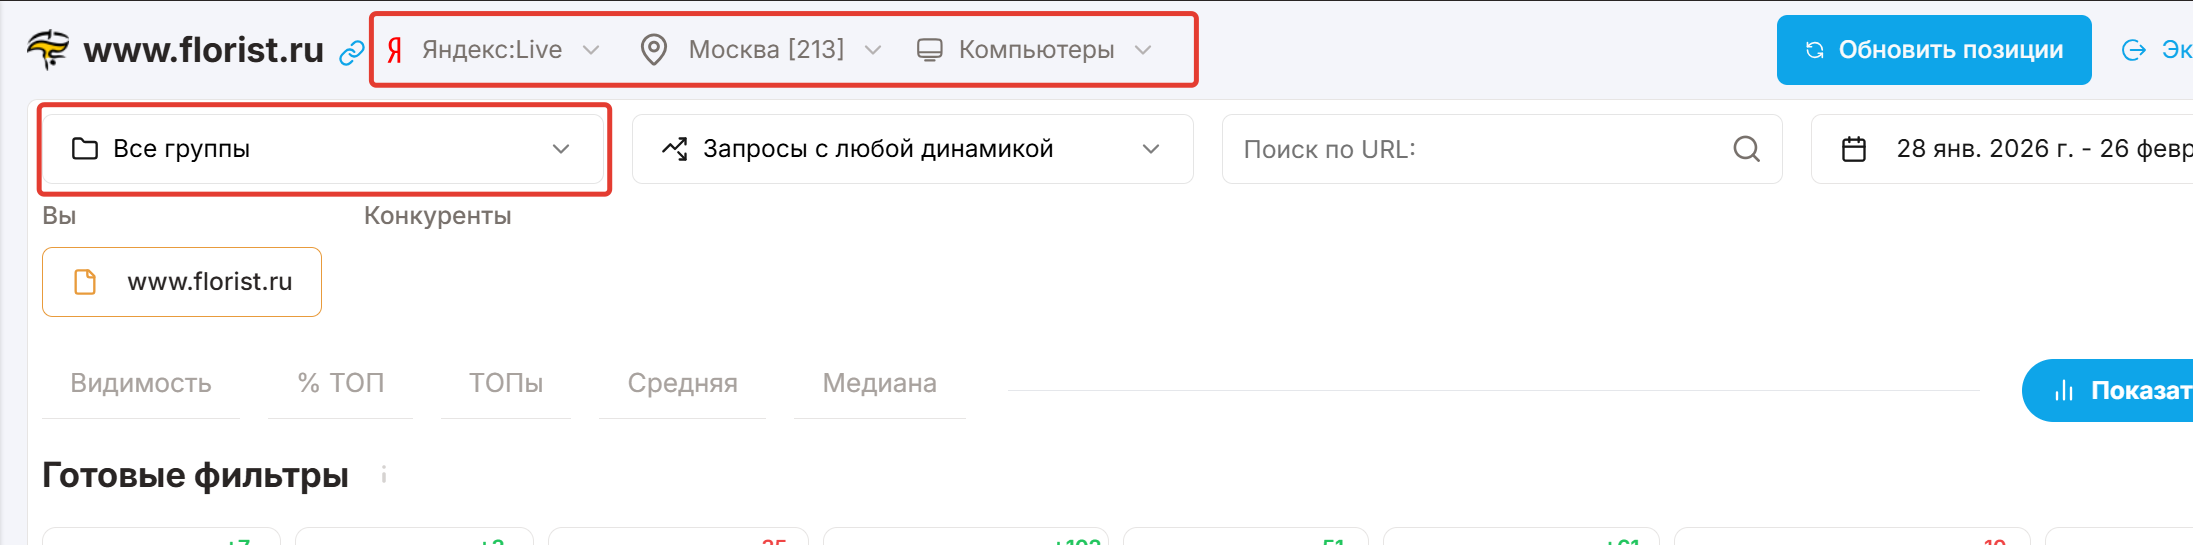2193x545 pixels.
Task: Expand the Все группы group selector
Action: pyautogui.click(x=322, y=149)
